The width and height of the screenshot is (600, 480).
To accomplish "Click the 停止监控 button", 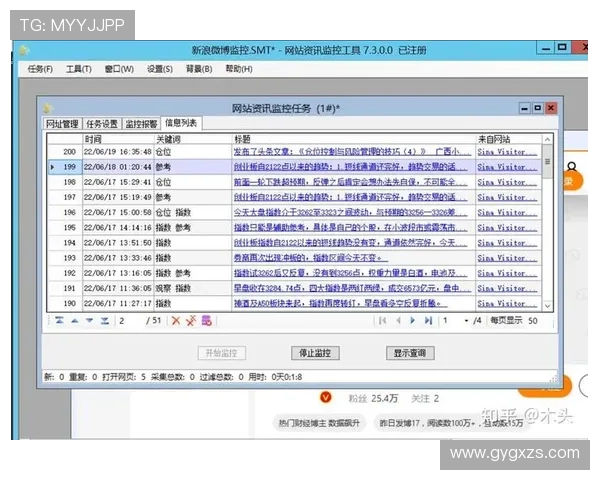I will (x=315, y=353).
